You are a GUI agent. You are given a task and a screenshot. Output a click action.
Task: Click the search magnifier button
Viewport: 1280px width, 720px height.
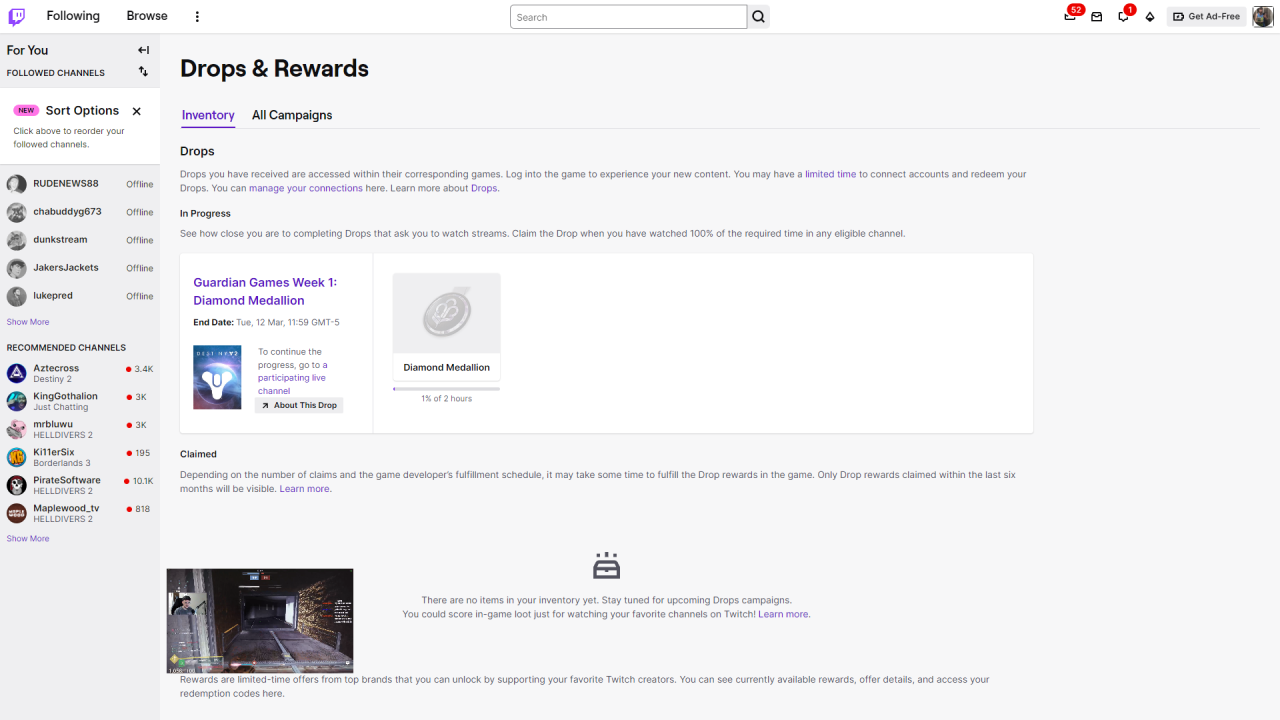[758, 17]
